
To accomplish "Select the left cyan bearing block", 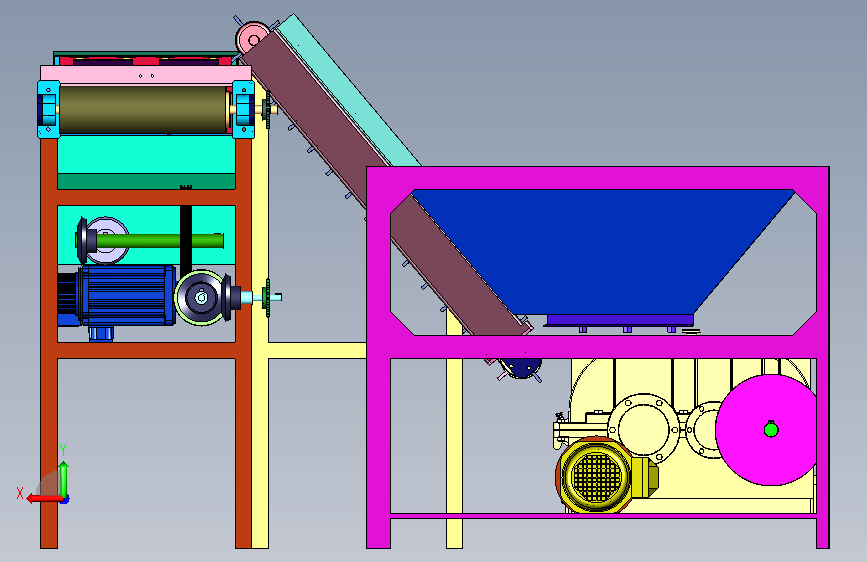I will 48,109.
